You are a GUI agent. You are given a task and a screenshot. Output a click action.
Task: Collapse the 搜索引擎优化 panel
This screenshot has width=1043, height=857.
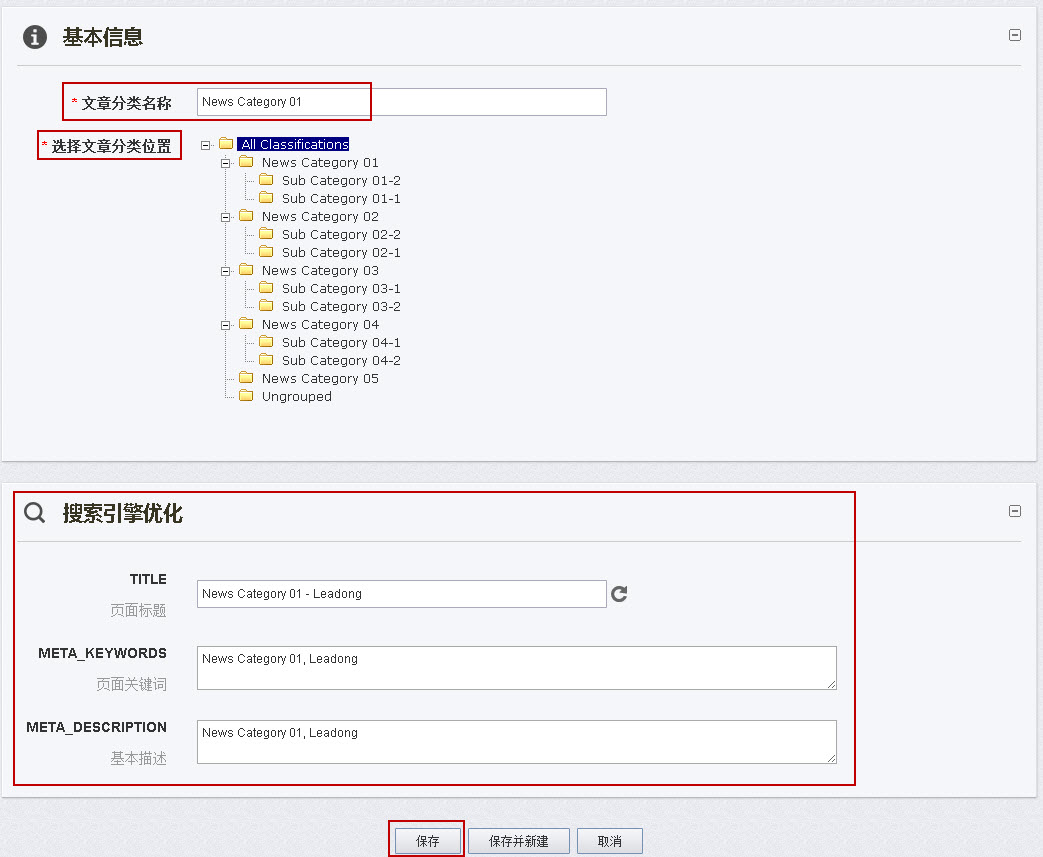coord(1015,511)
